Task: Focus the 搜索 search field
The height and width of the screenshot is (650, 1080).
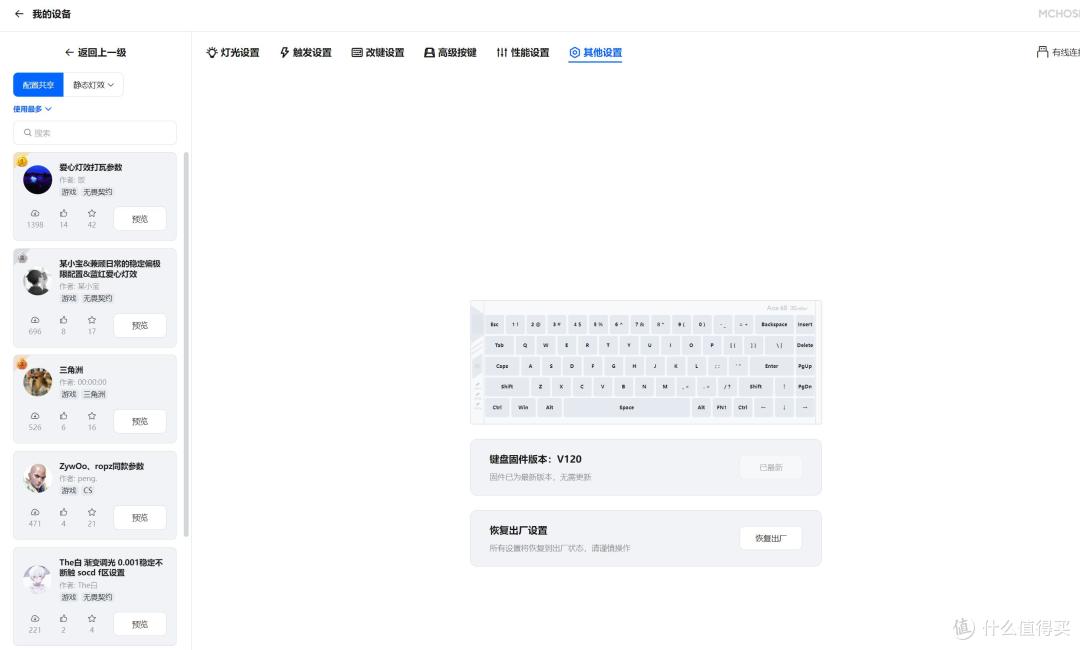Action: tap(95, 133)
